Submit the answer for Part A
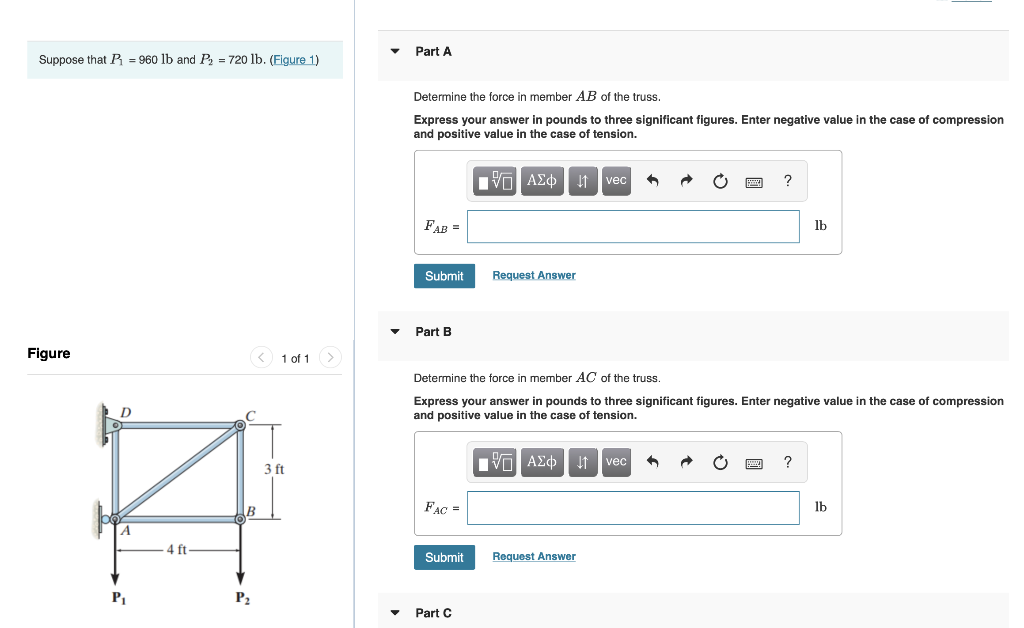The width and height of the screenshot is (1024, 628). tap(444, 275)
